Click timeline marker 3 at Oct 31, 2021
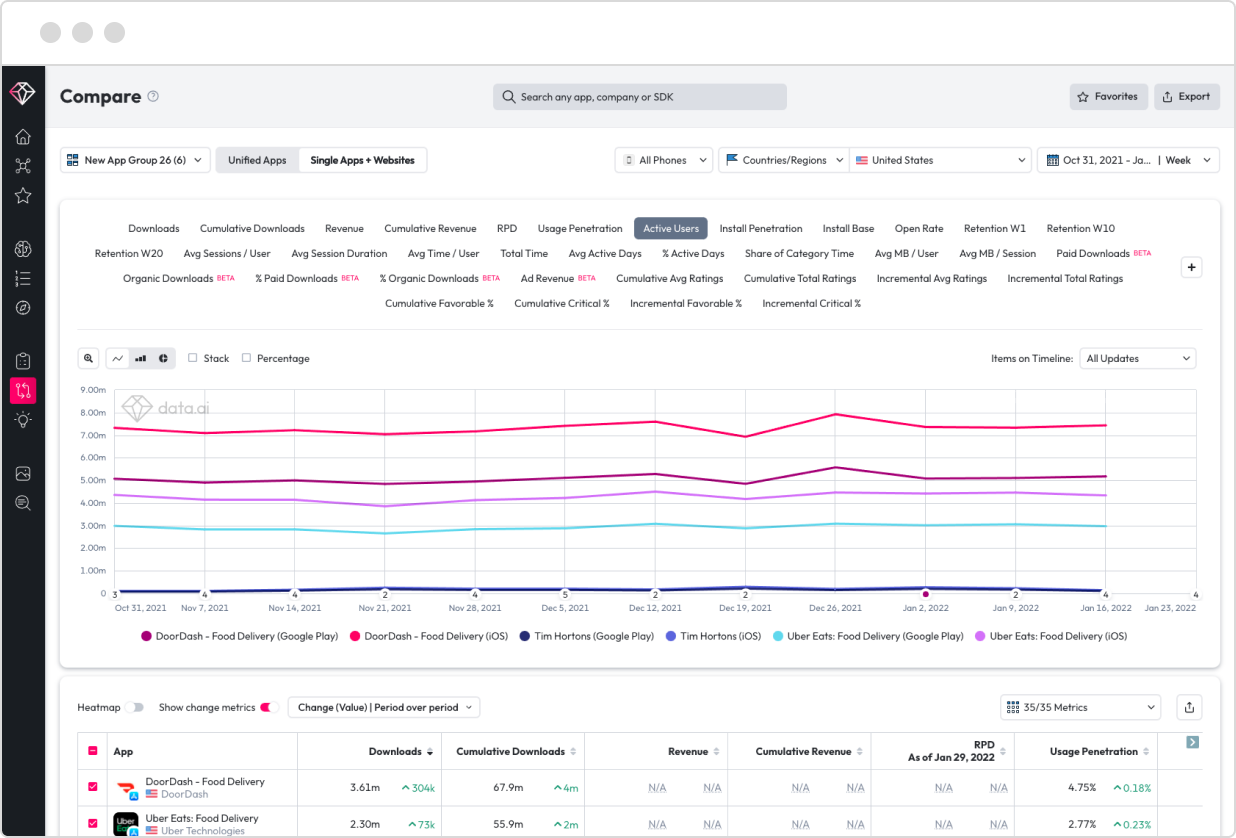Viewport: 1236px width, 838px height. 115,594
